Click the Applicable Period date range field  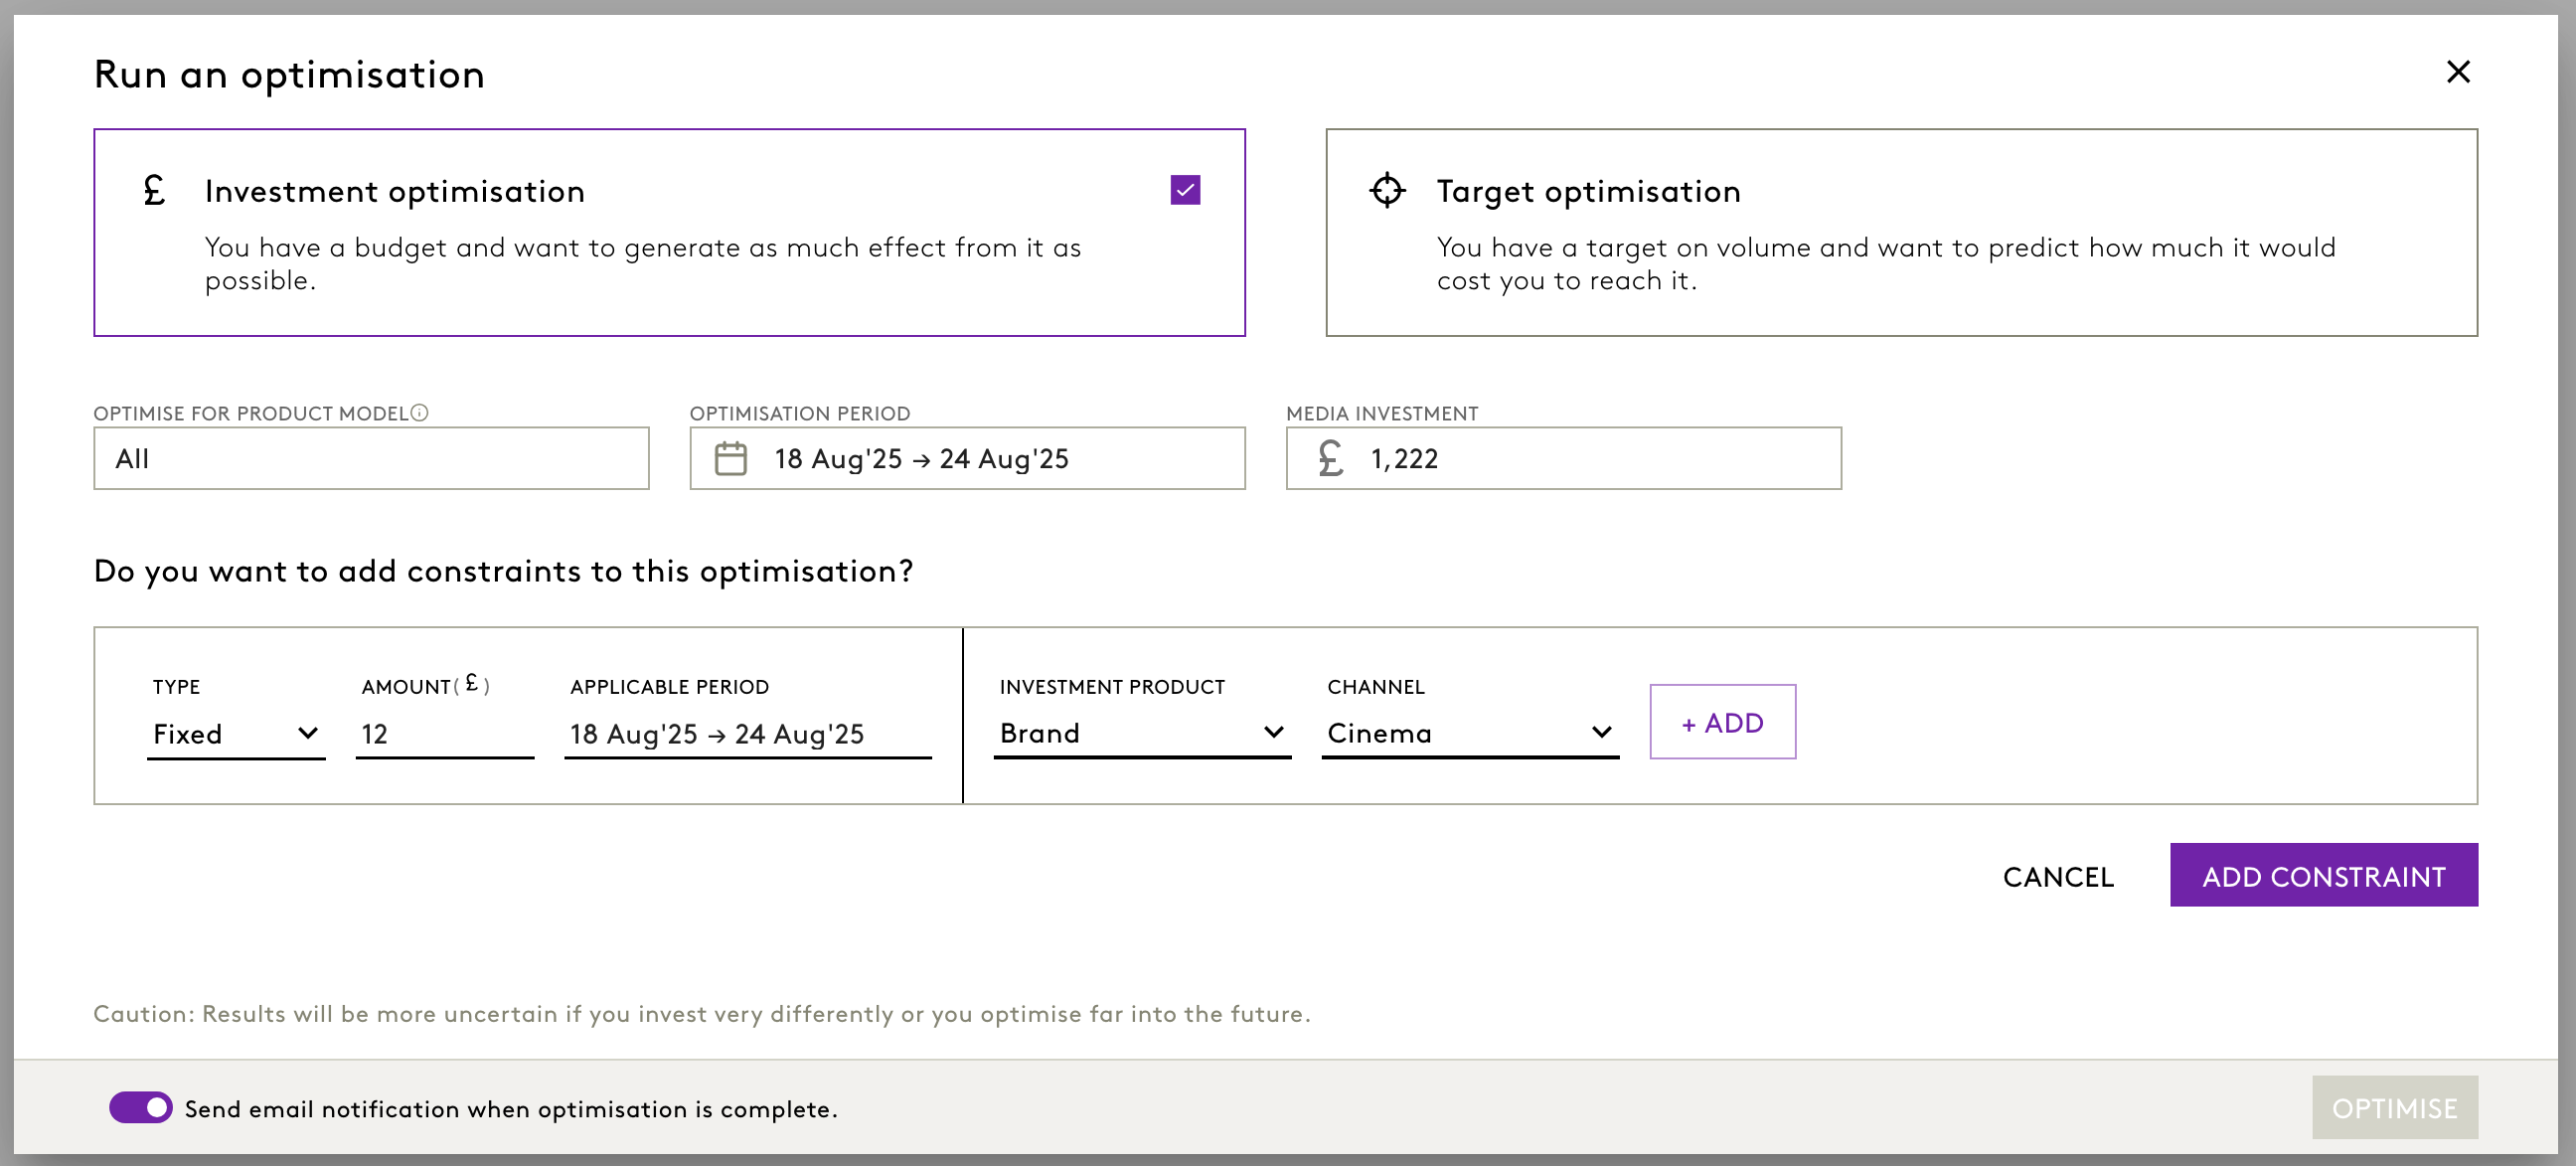point(746,734)
